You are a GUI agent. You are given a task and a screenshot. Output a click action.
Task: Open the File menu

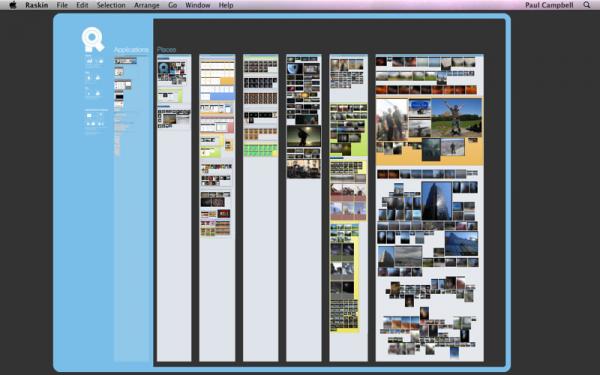coord(62,5)
